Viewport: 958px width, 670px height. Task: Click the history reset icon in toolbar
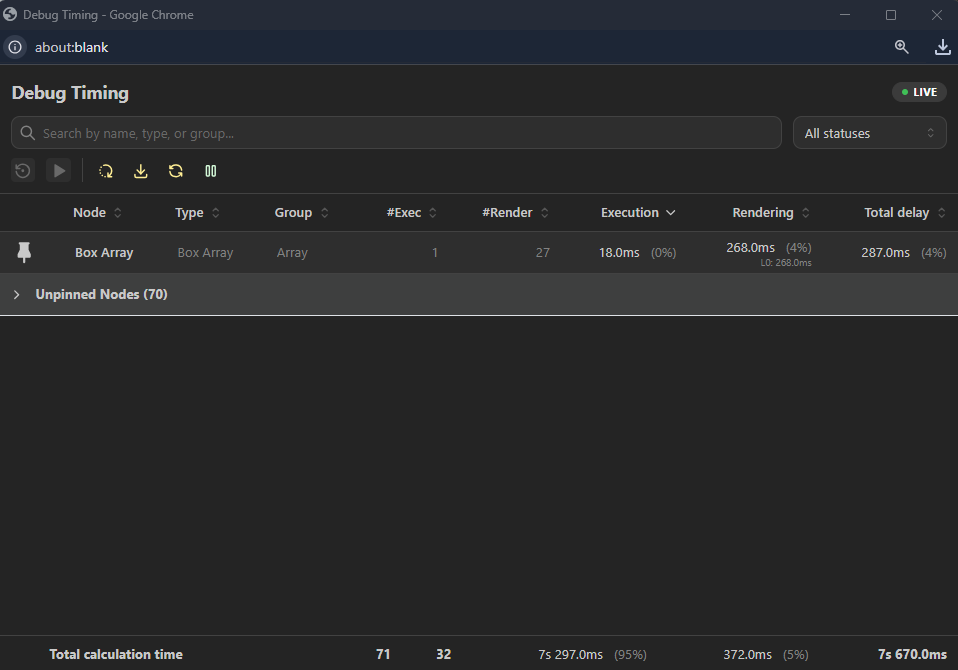click(x=23, y=171)
